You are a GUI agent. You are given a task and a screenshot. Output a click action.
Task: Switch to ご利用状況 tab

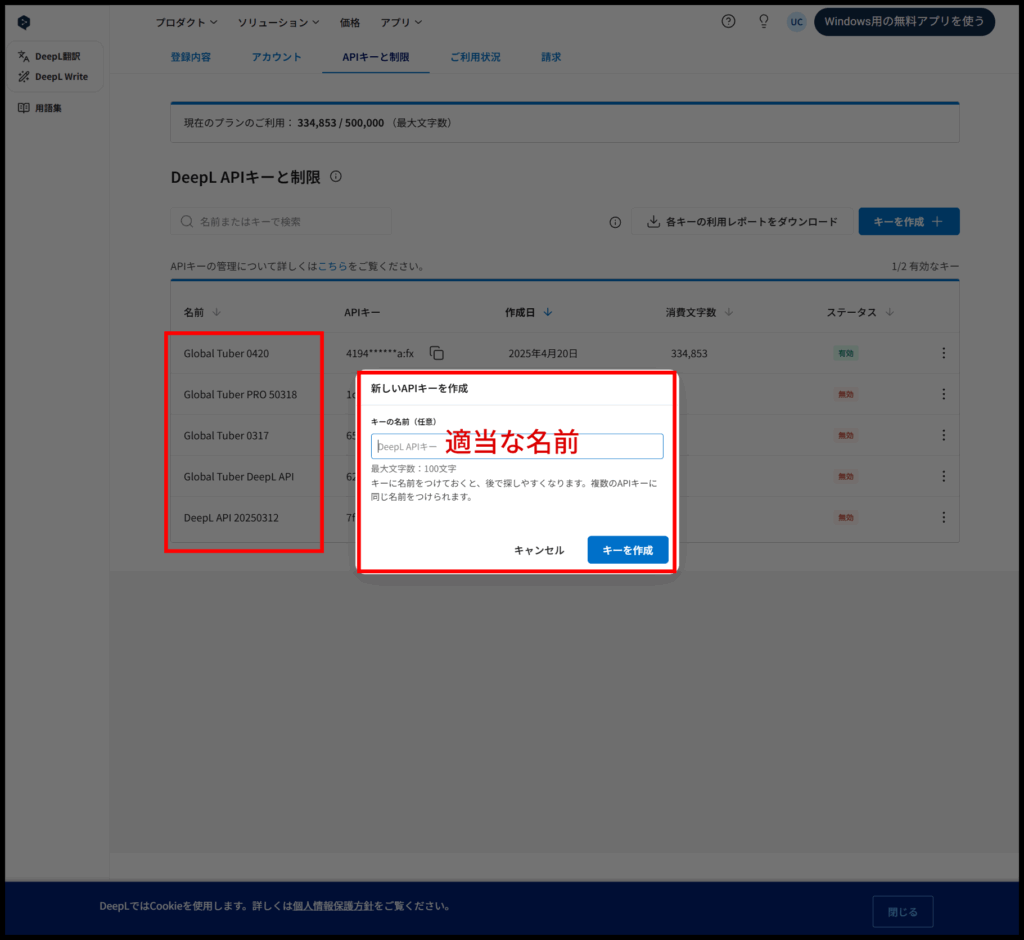(x=475, y=57)
